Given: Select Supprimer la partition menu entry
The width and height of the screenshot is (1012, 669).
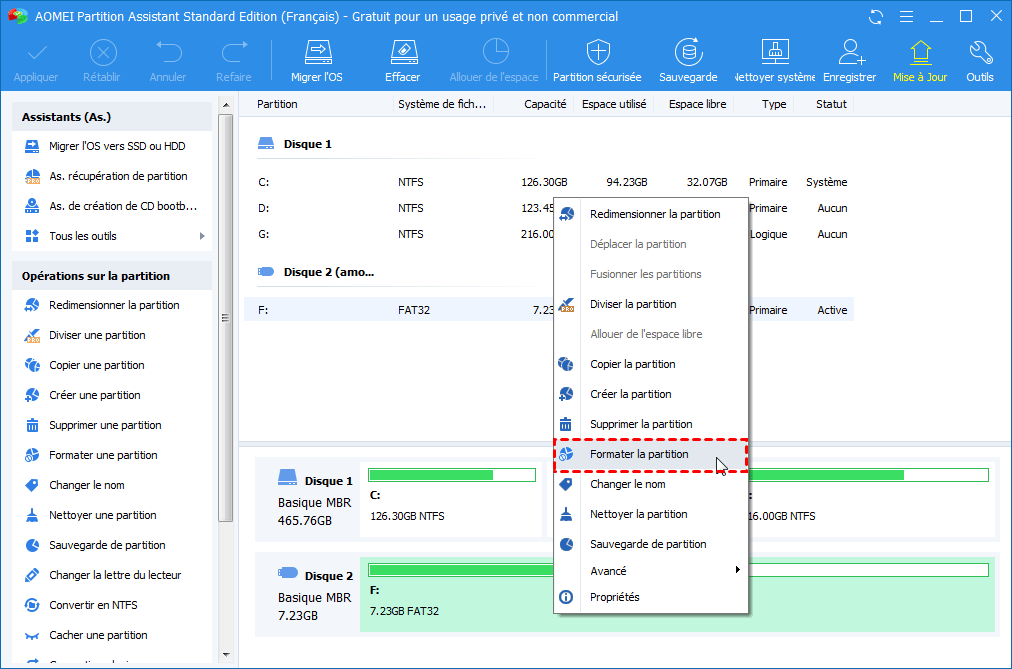Looking at the screenshot, I should (641, 424).
